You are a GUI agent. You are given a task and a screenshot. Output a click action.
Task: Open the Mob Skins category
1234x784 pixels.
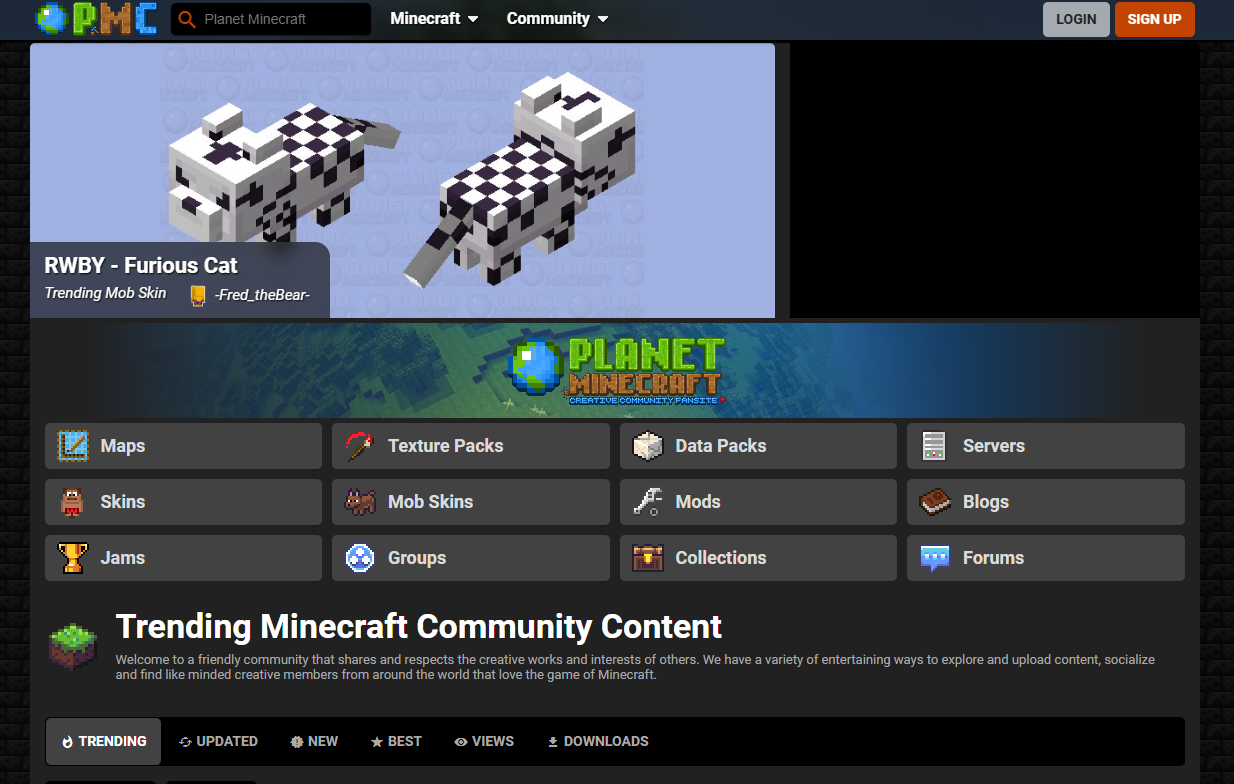coord(471,502)
